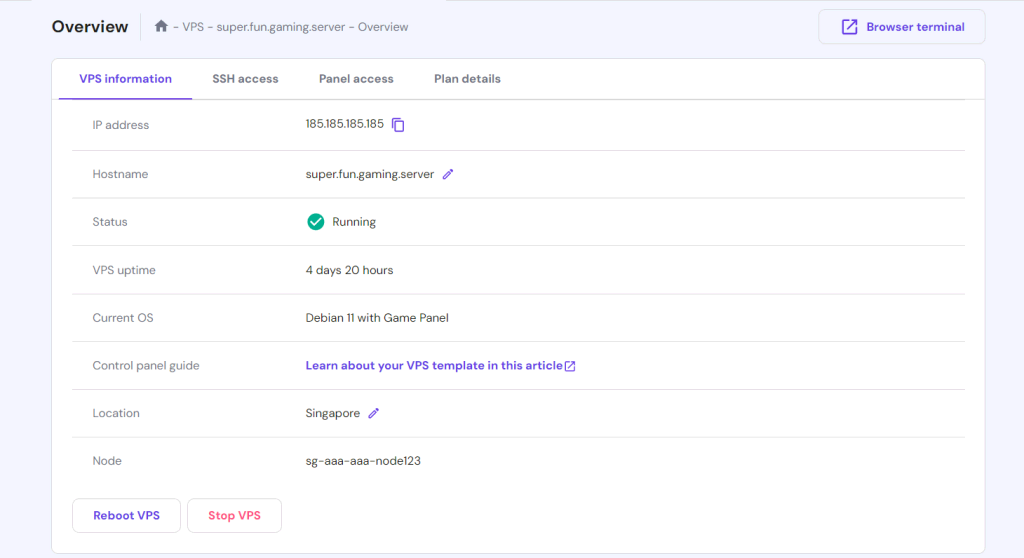This screenshot has width=1024, height=558.
Task: Open the VPS template article link
Action: (x=434, y=366)
